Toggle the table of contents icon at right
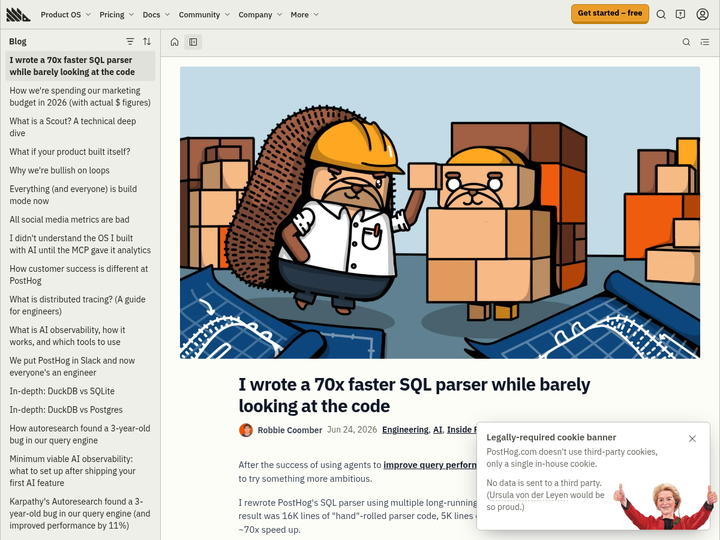 [705, 42]
